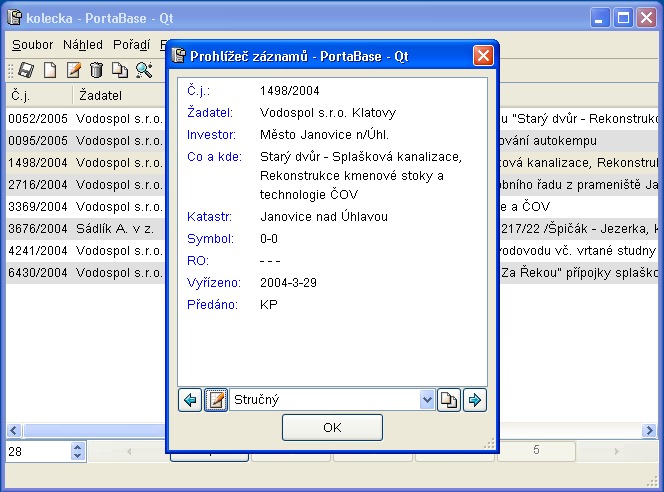Image resolution: width=664 pixels, height=492 pixels.
Task: Go to next record with right arrow
Action: tap(475, 400)
